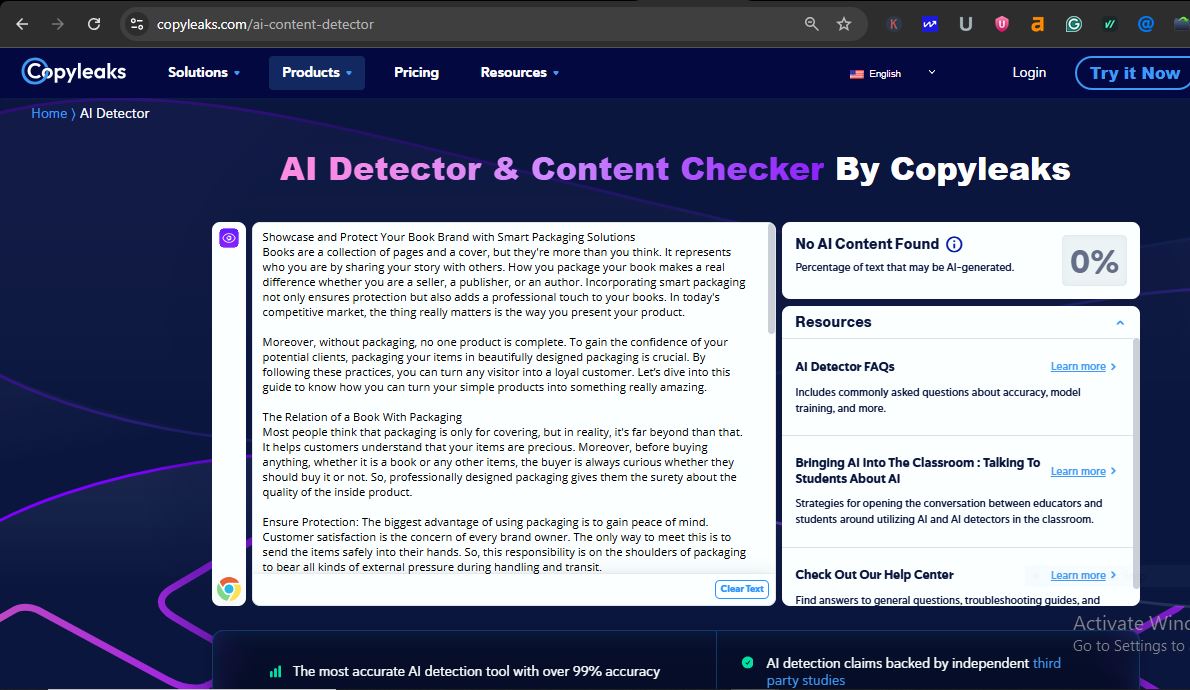1190x690 pixels.
Task: Open the English language dropdown
Action: tap(892, 74)
